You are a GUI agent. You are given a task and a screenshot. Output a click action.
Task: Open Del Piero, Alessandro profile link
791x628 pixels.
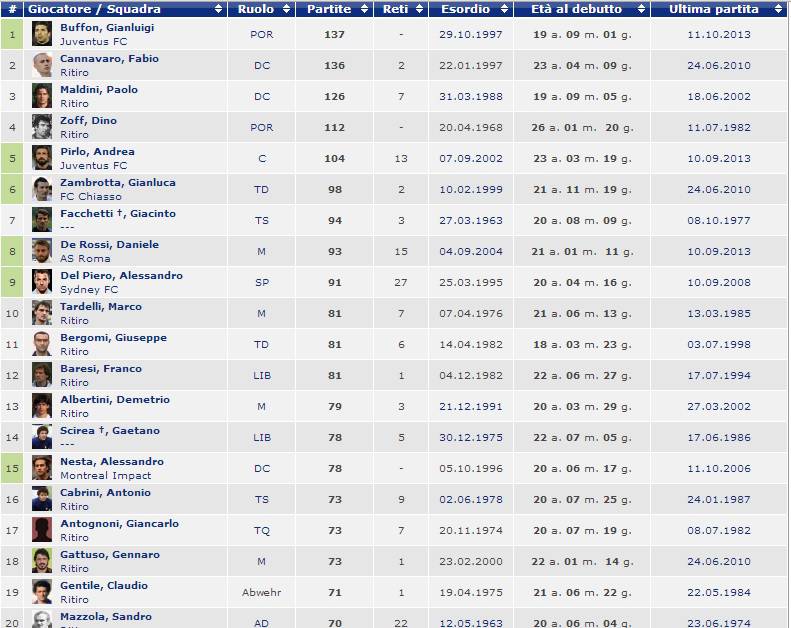(121, 276)
